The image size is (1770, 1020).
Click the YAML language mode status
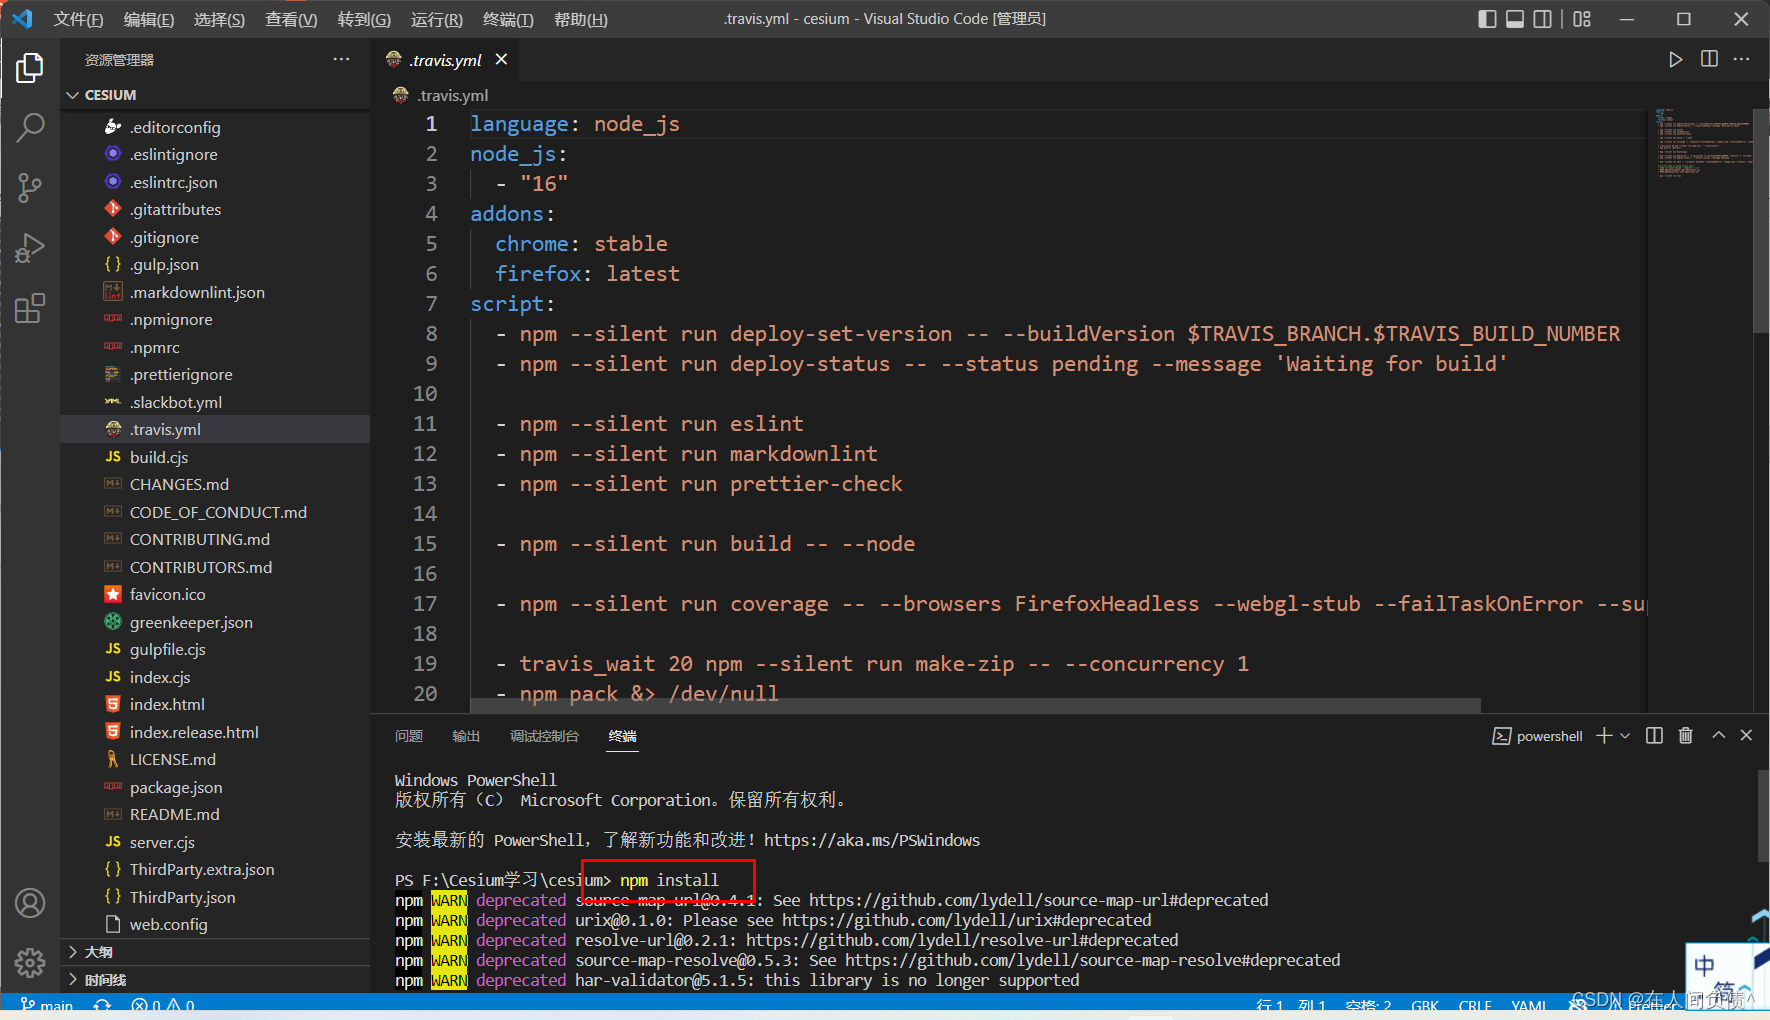(1528, 1006)
